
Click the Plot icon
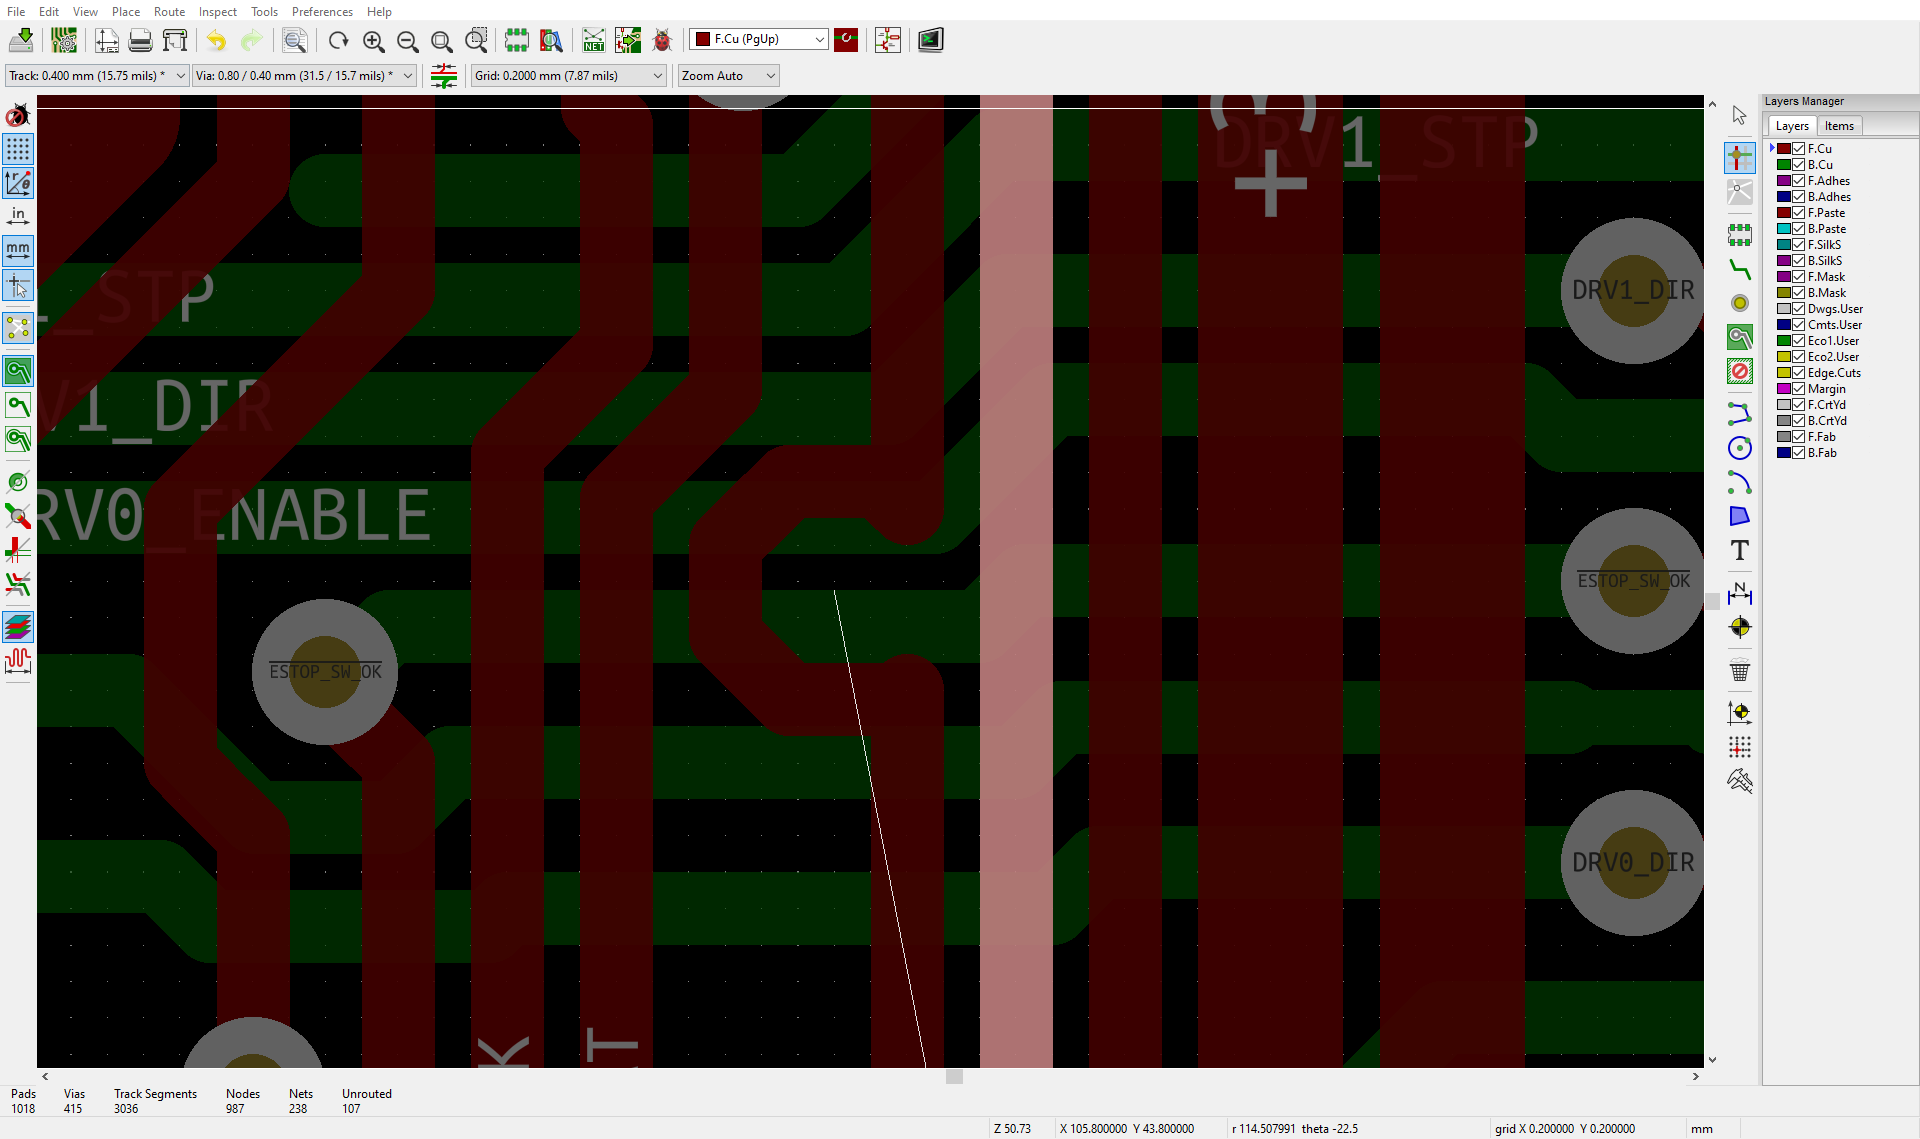tap(175, 40)
